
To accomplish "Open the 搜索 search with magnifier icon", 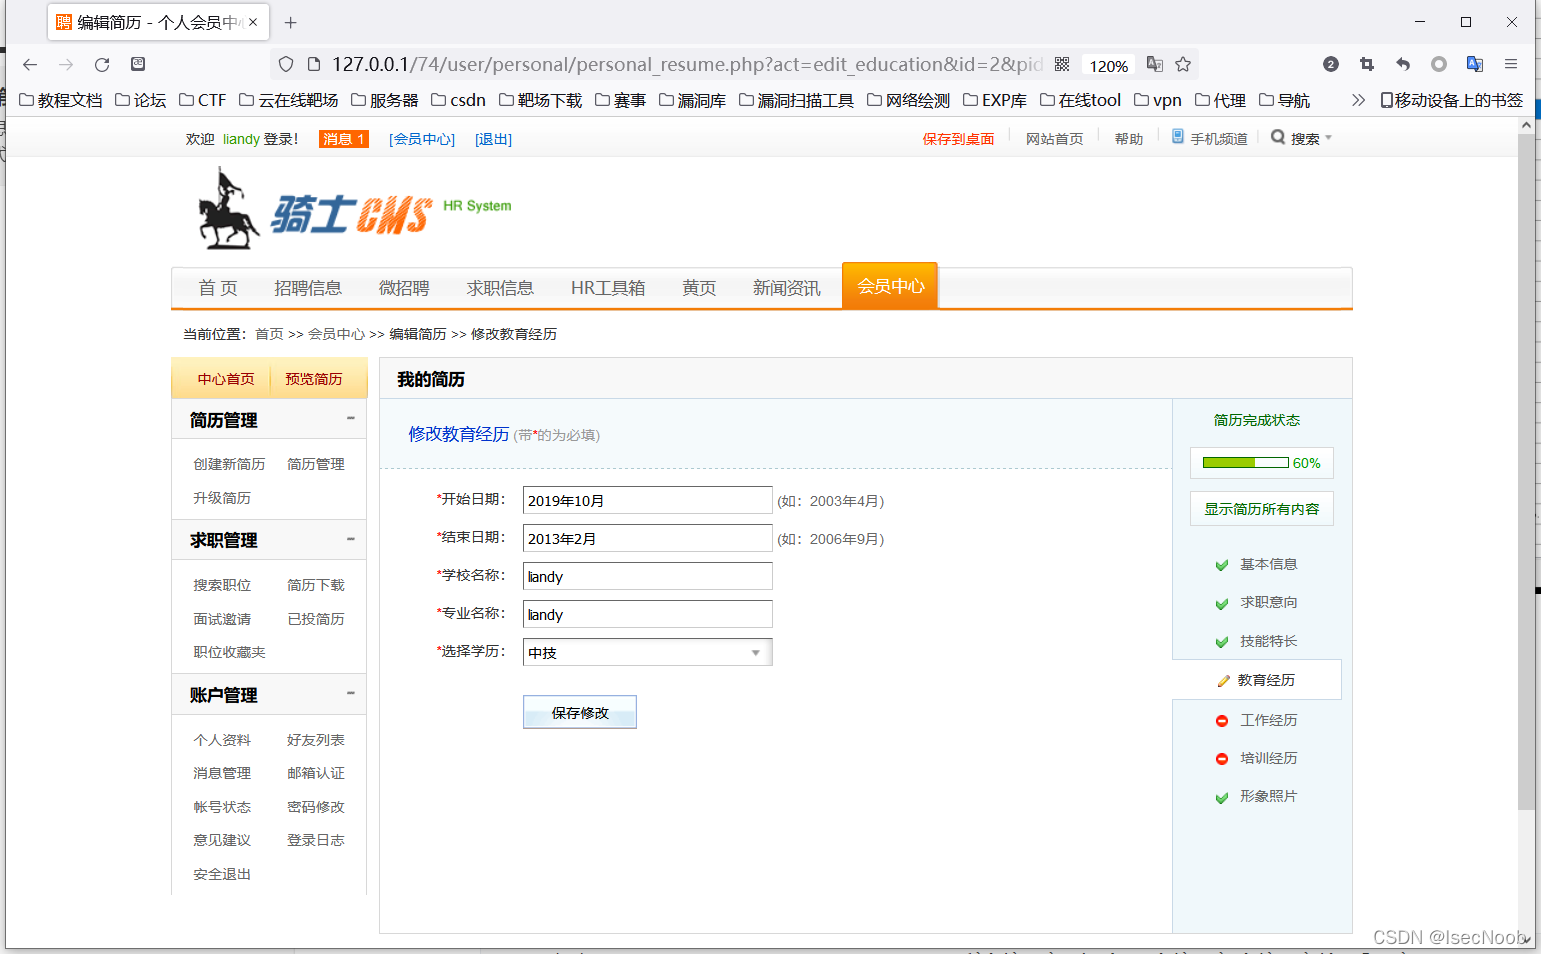I will click(x=1278, y=137).
